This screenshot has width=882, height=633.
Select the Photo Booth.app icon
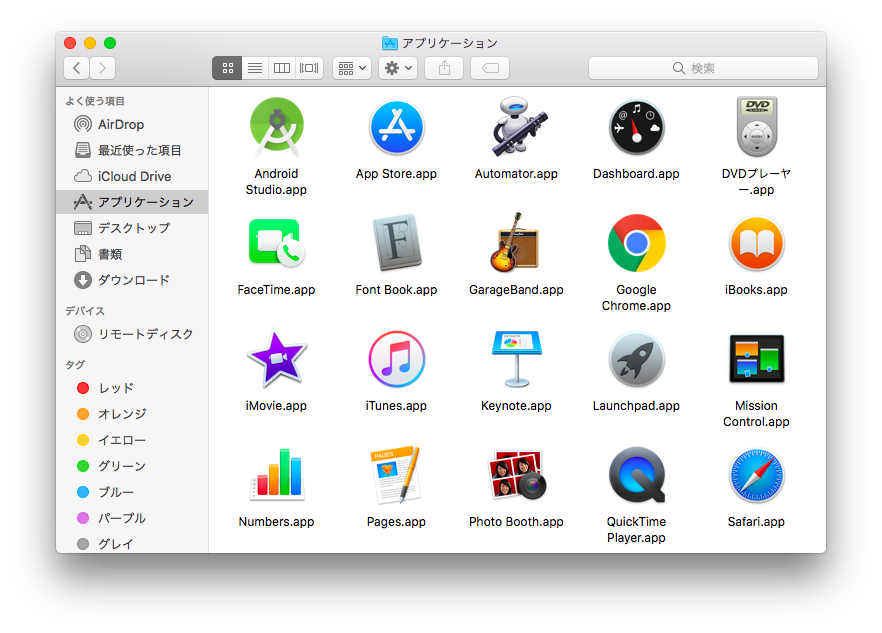coord(517,474)
